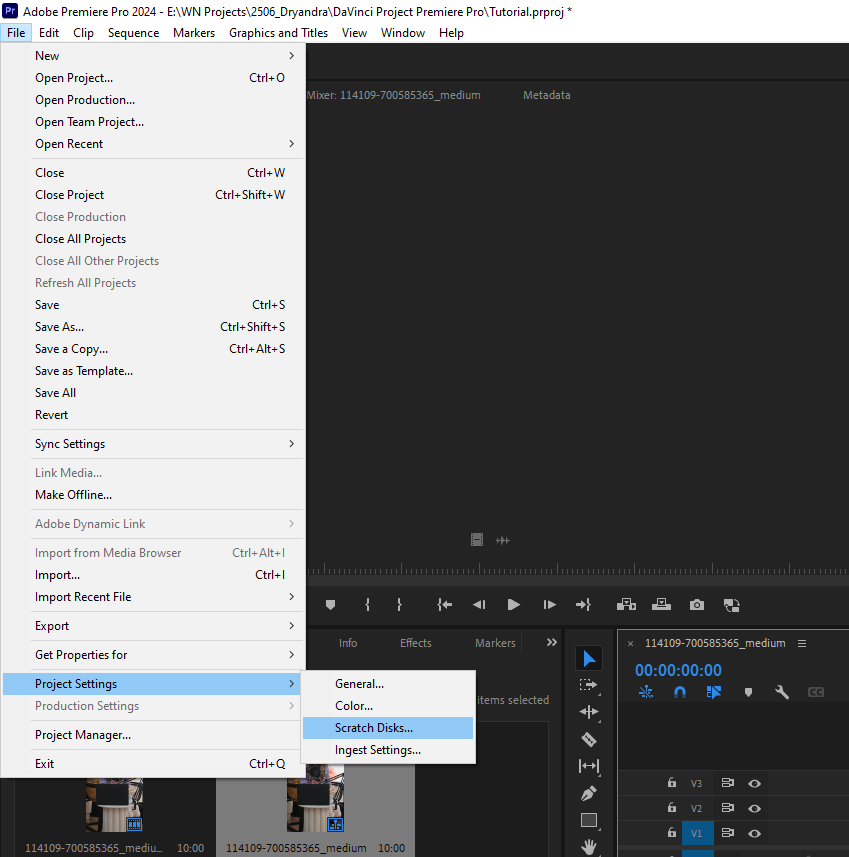Choose Color project settings
This screenshot has width=849, height=857.
(388, 706)
